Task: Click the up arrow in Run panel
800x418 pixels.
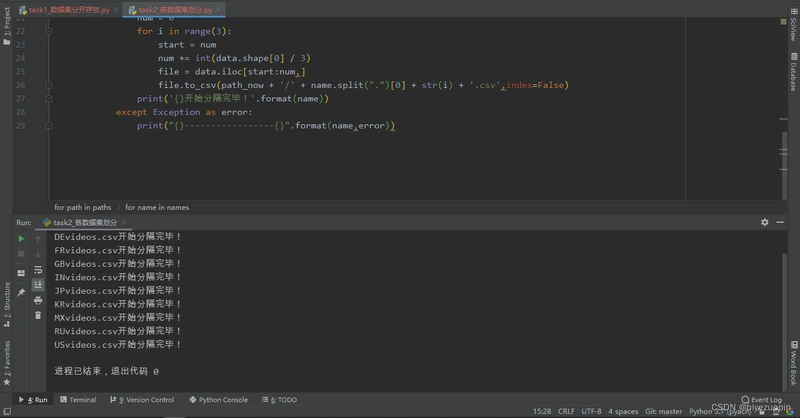Action: [38, 239]
